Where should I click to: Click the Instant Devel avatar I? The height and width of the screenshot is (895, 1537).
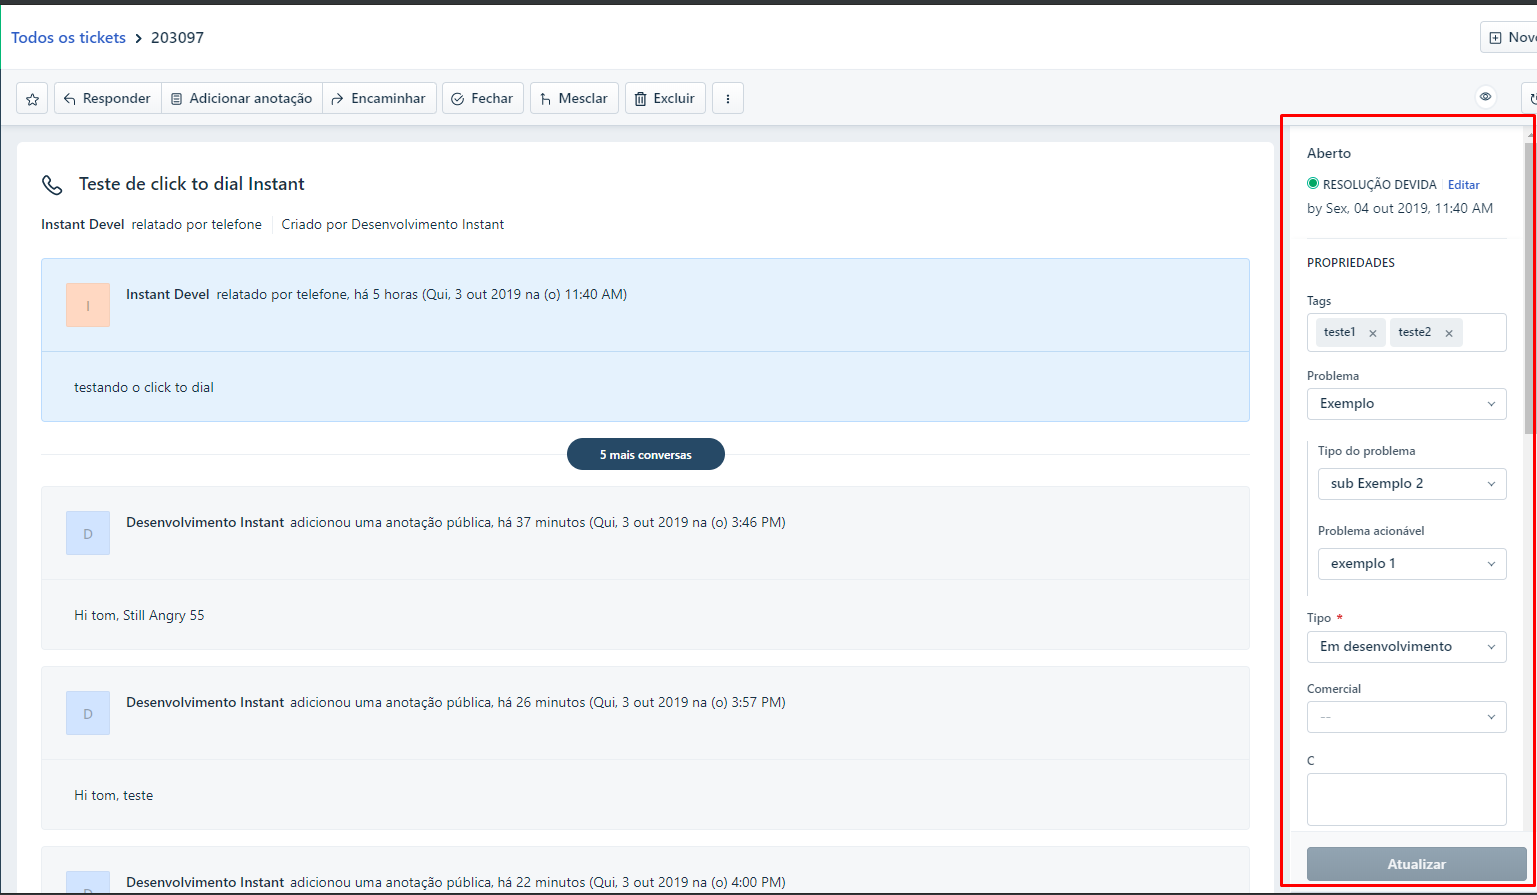pyautogui.click(x=88, y=305)
